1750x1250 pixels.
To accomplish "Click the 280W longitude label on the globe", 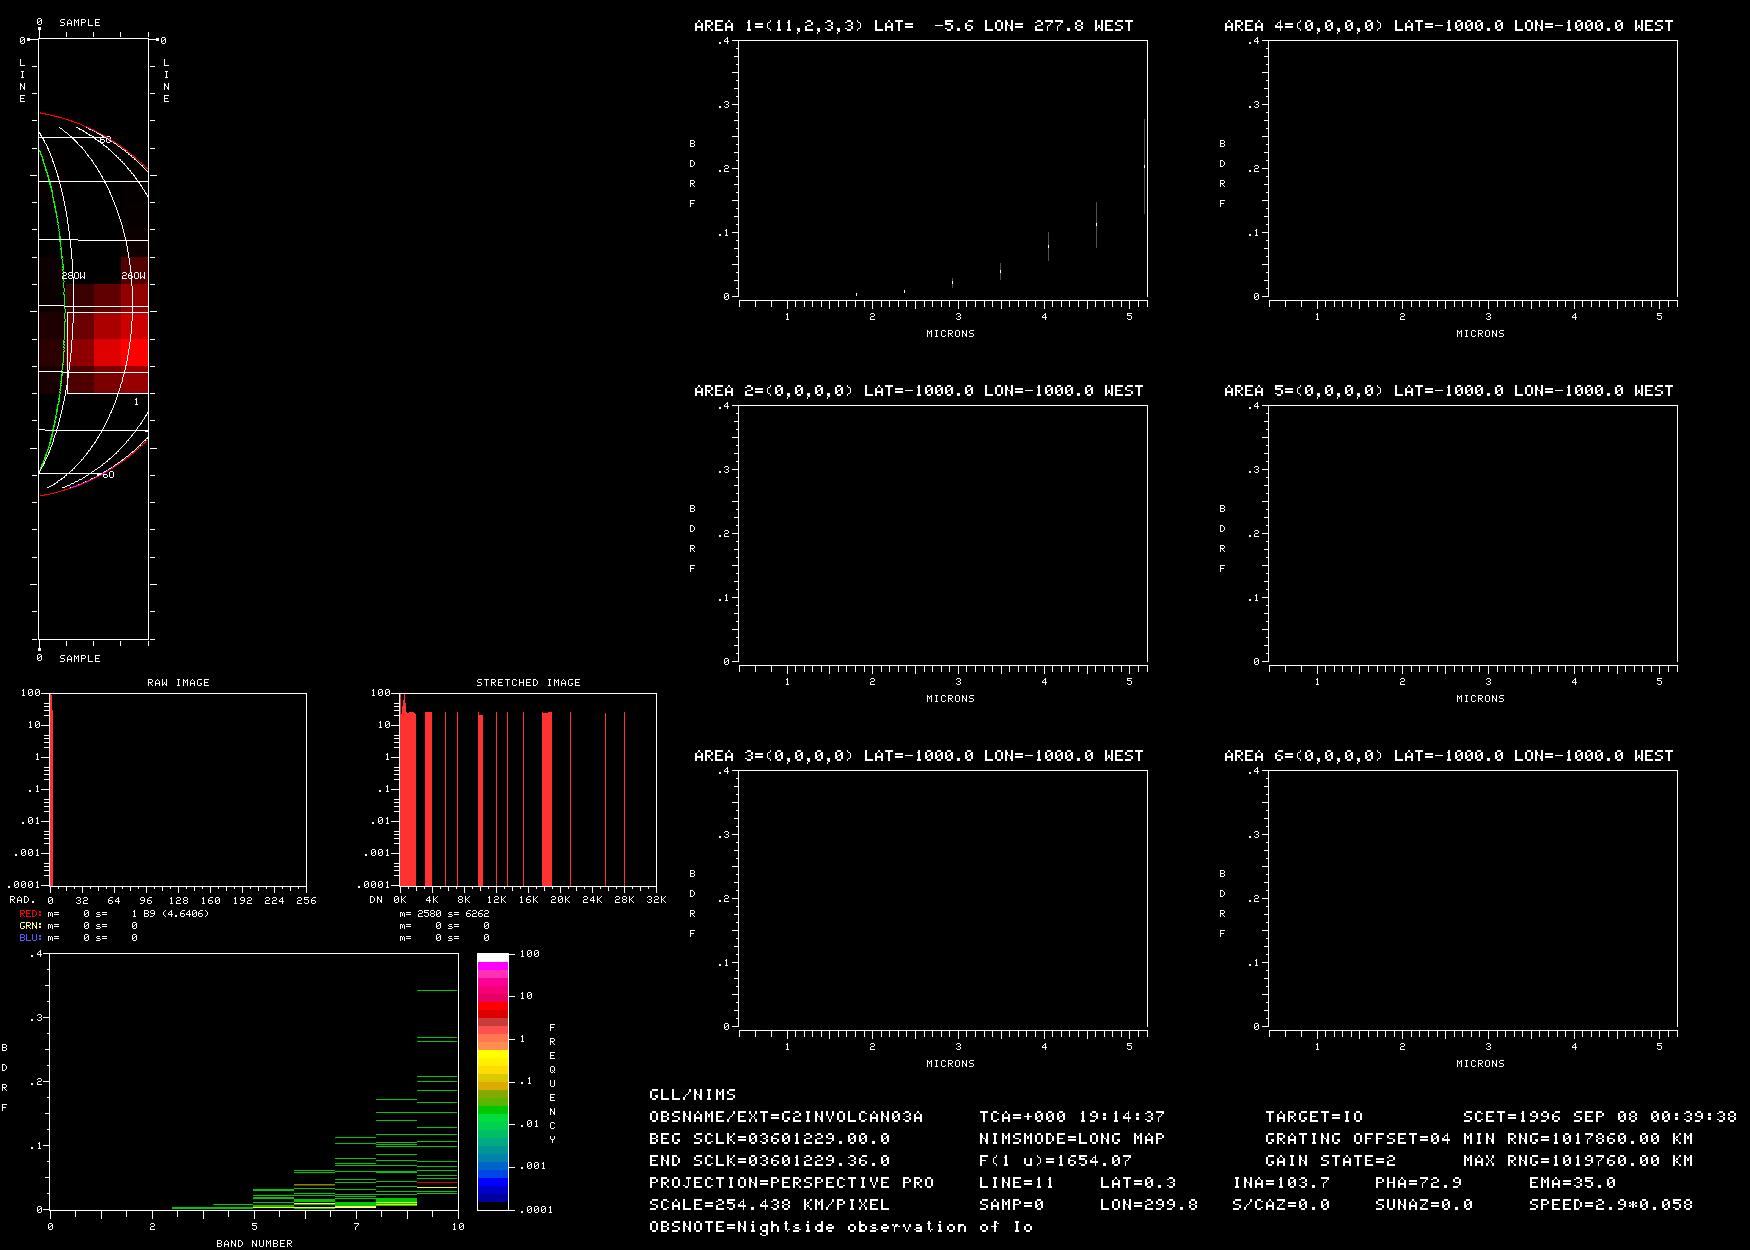I will 74,276.
